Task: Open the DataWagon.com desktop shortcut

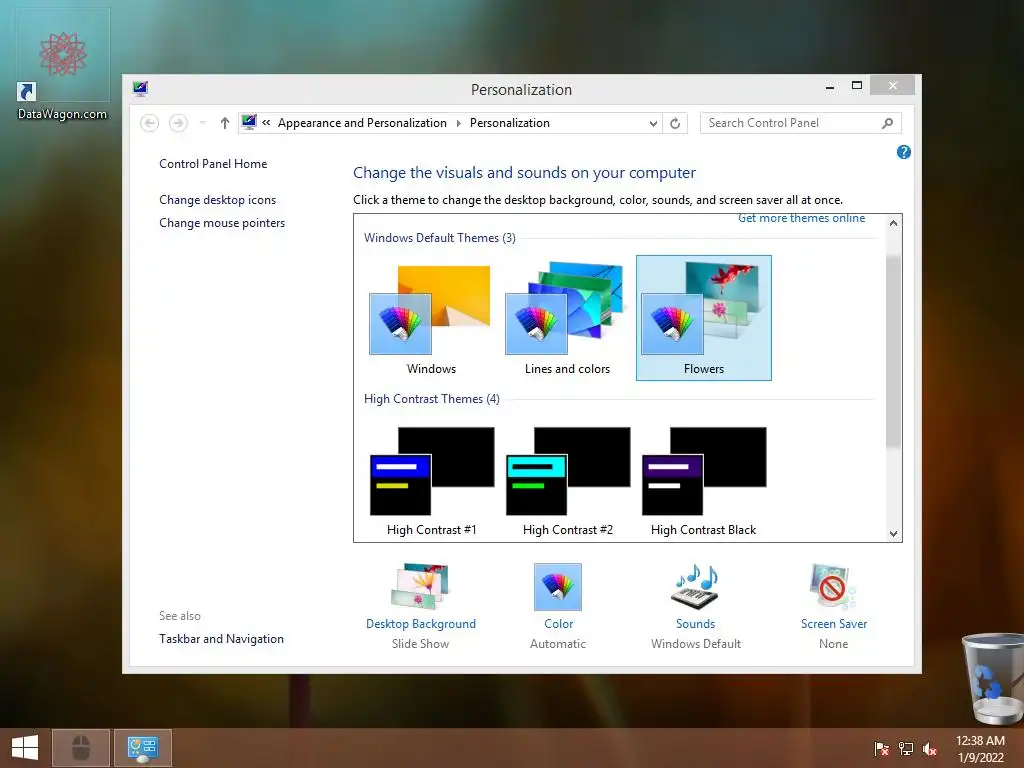Action: click(62, 65)
